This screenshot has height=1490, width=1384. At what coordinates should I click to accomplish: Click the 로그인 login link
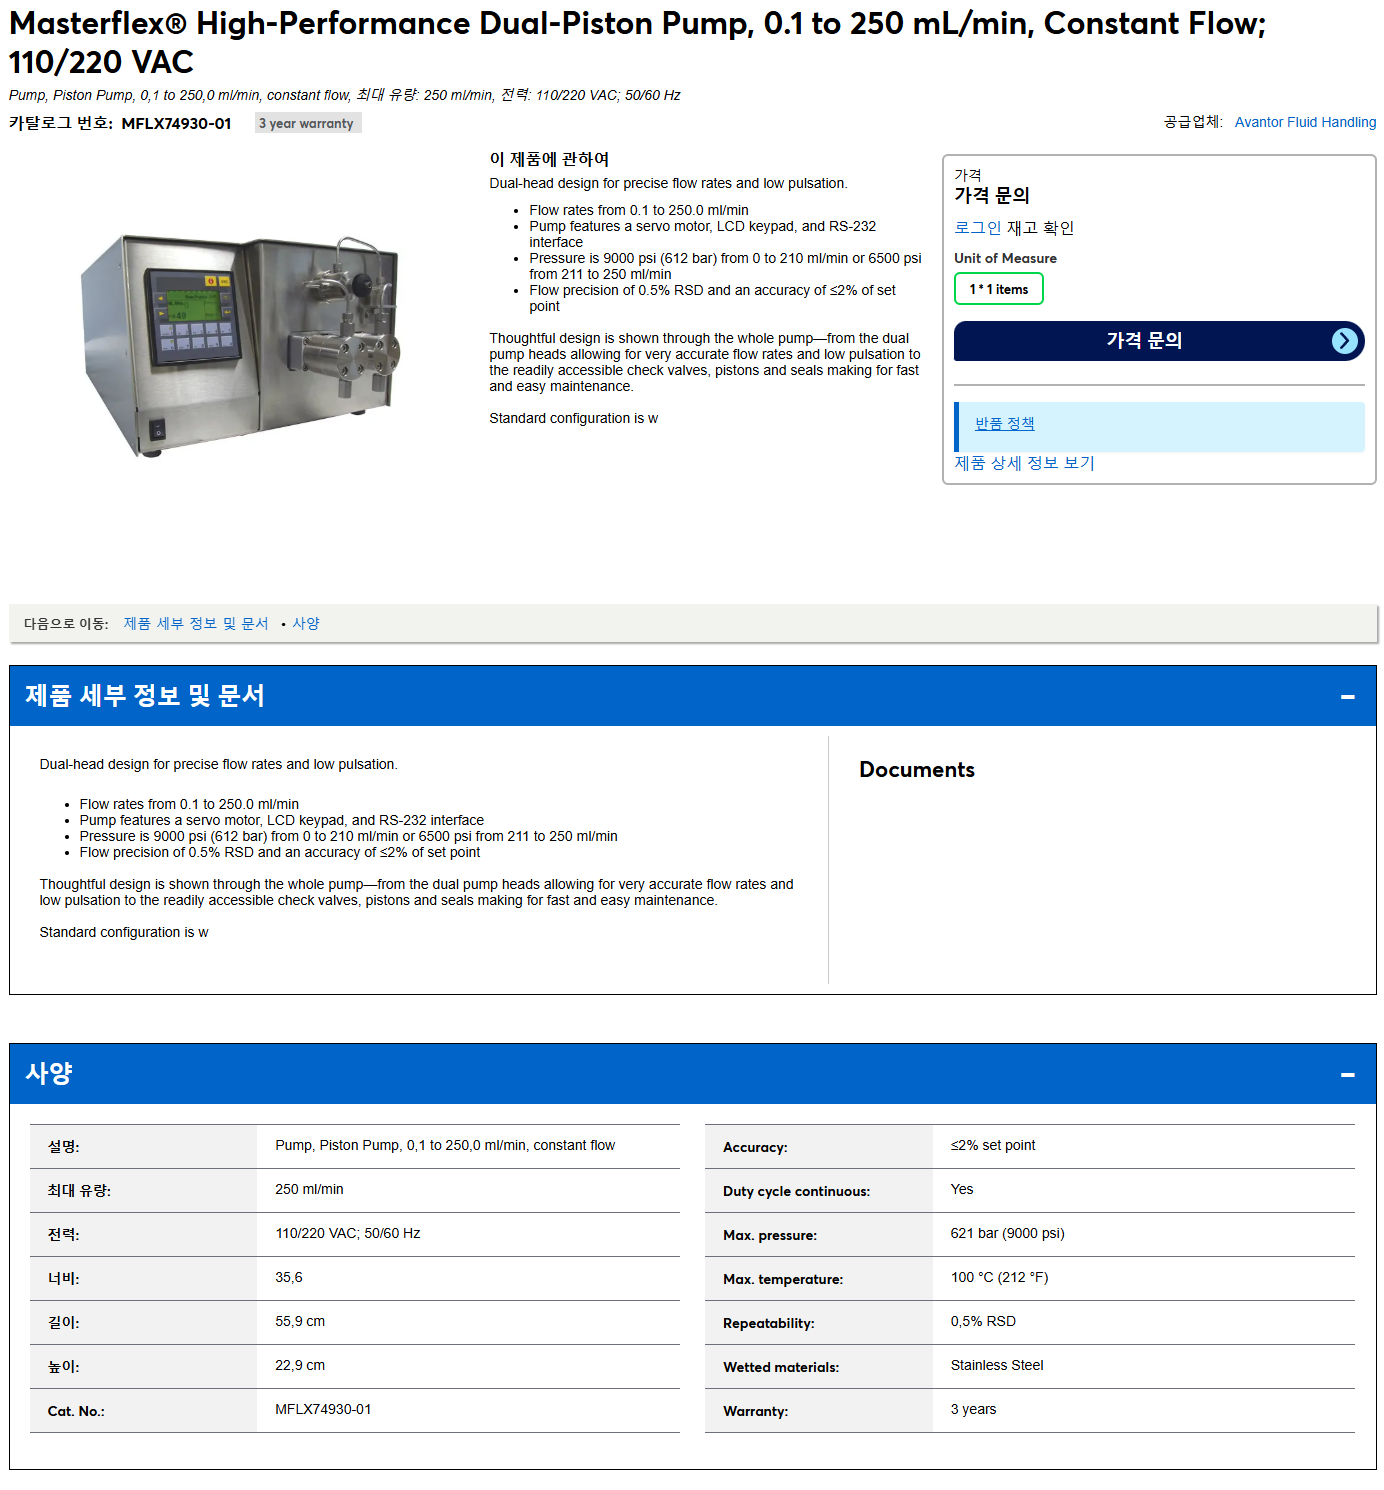point(977,228)
